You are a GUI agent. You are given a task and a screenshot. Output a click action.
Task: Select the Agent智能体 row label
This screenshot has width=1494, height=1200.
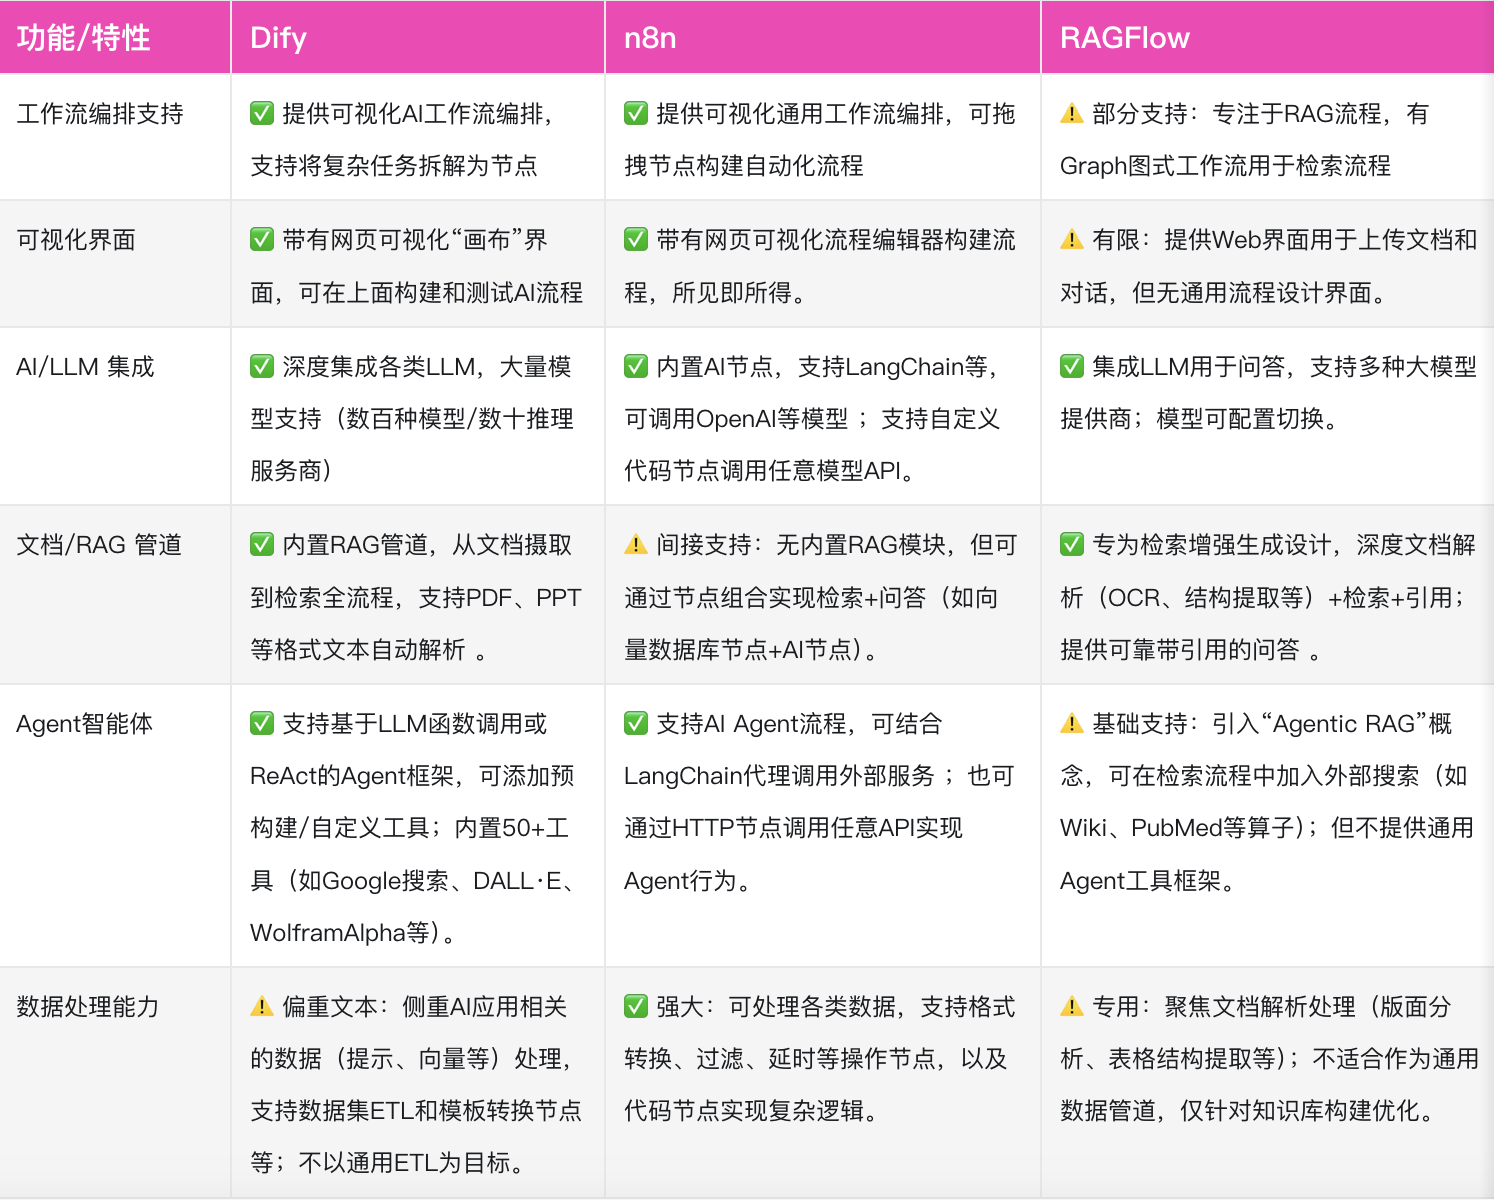85,724
